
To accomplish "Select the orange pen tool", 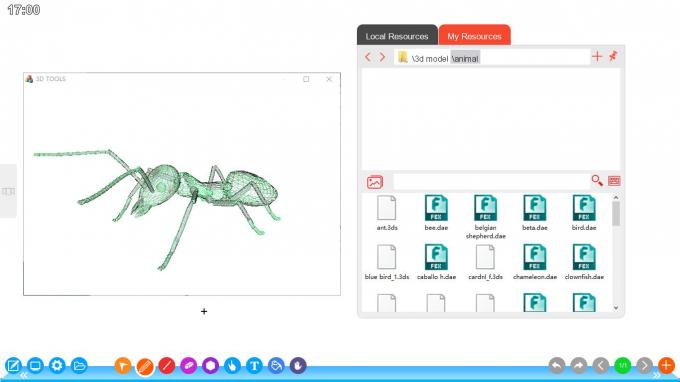I will coord(145,367).
